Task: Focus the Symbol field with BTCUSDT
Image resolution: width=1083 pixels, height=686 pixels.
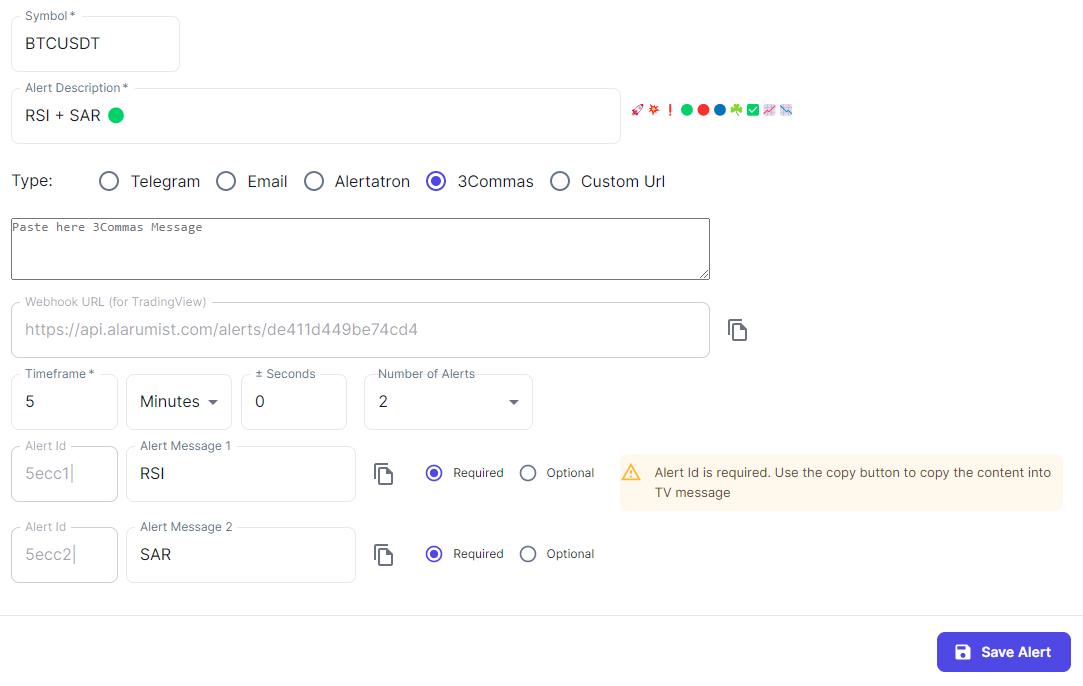Action: tap(95, 44)
